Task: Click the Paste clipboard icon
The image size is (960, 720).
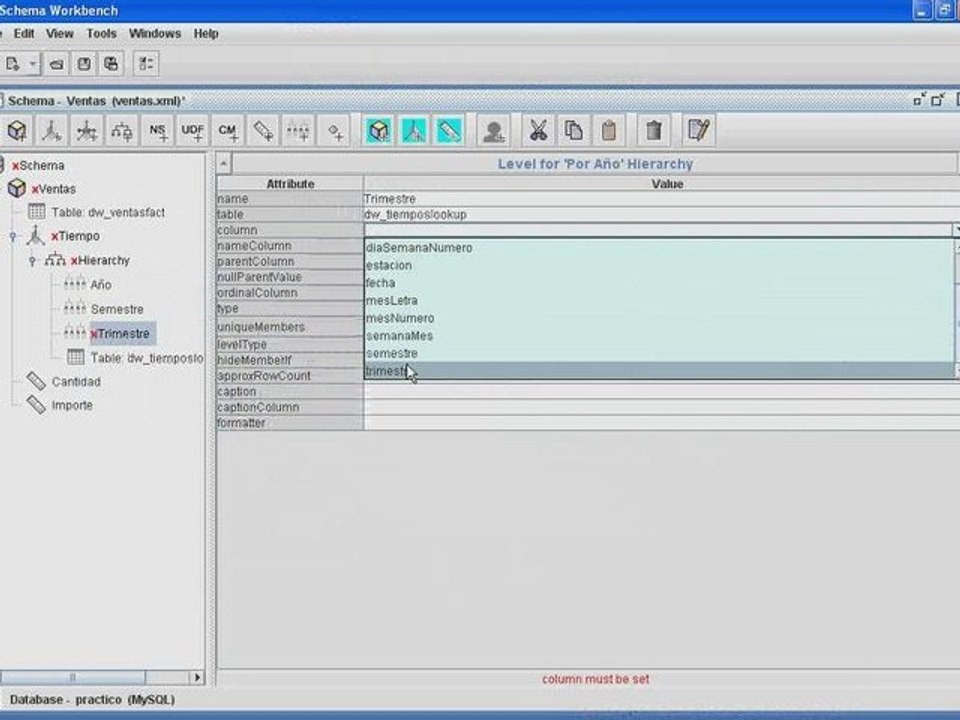Action: tap(609, 130)
